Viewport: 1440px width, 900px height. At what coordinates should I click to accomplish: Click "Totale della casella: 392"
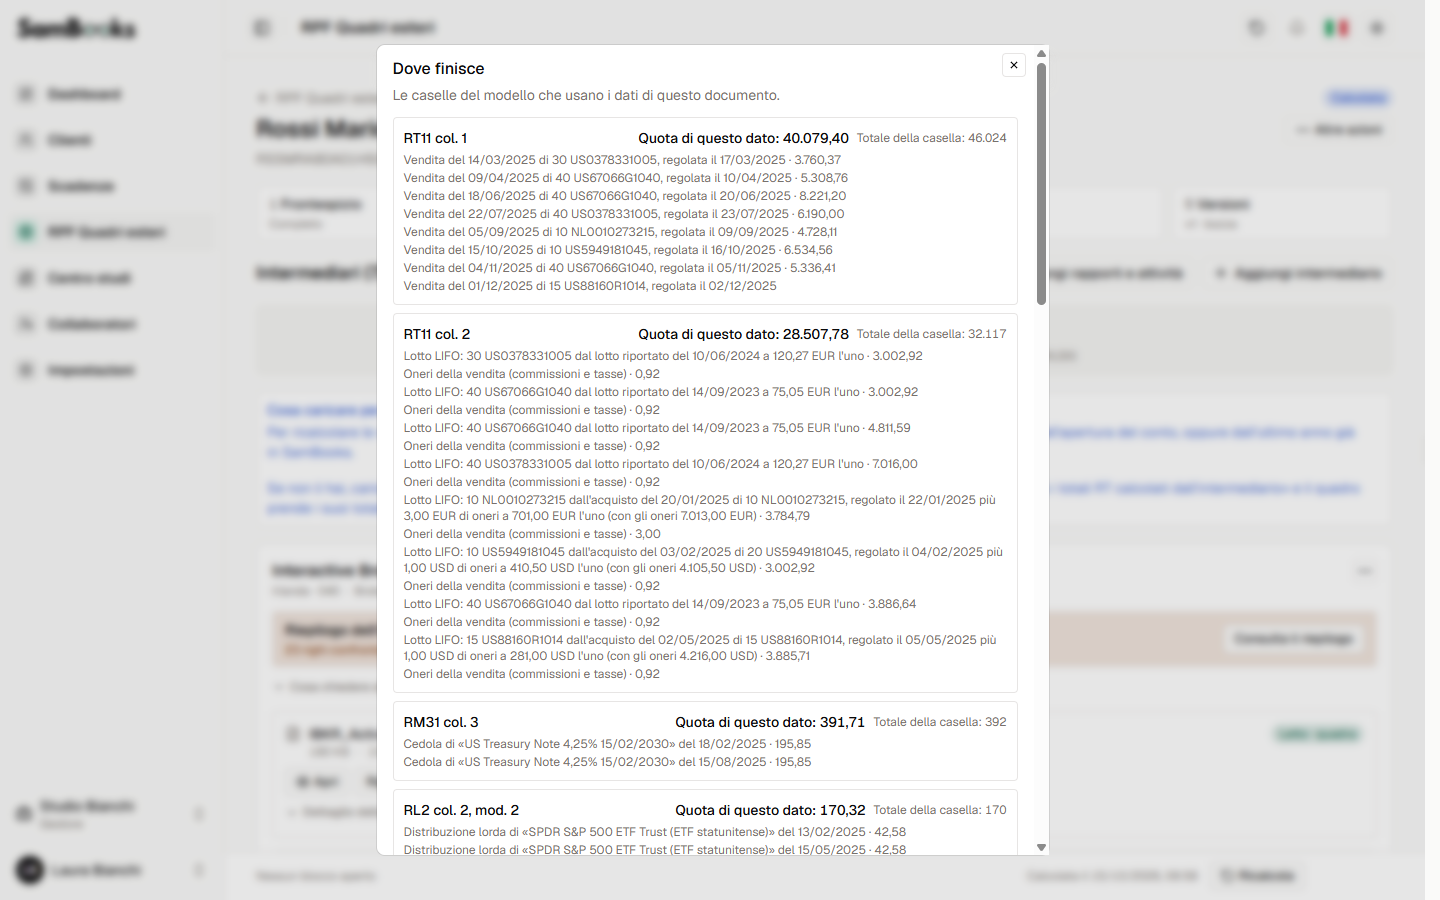pos(940,722)
